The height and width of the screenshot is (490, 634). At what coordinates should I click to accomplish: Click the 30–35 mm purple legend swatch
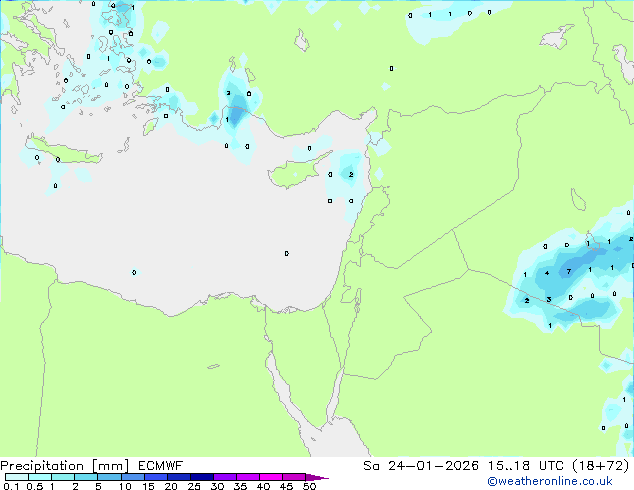pyautogui.click(x=225, y=477)
